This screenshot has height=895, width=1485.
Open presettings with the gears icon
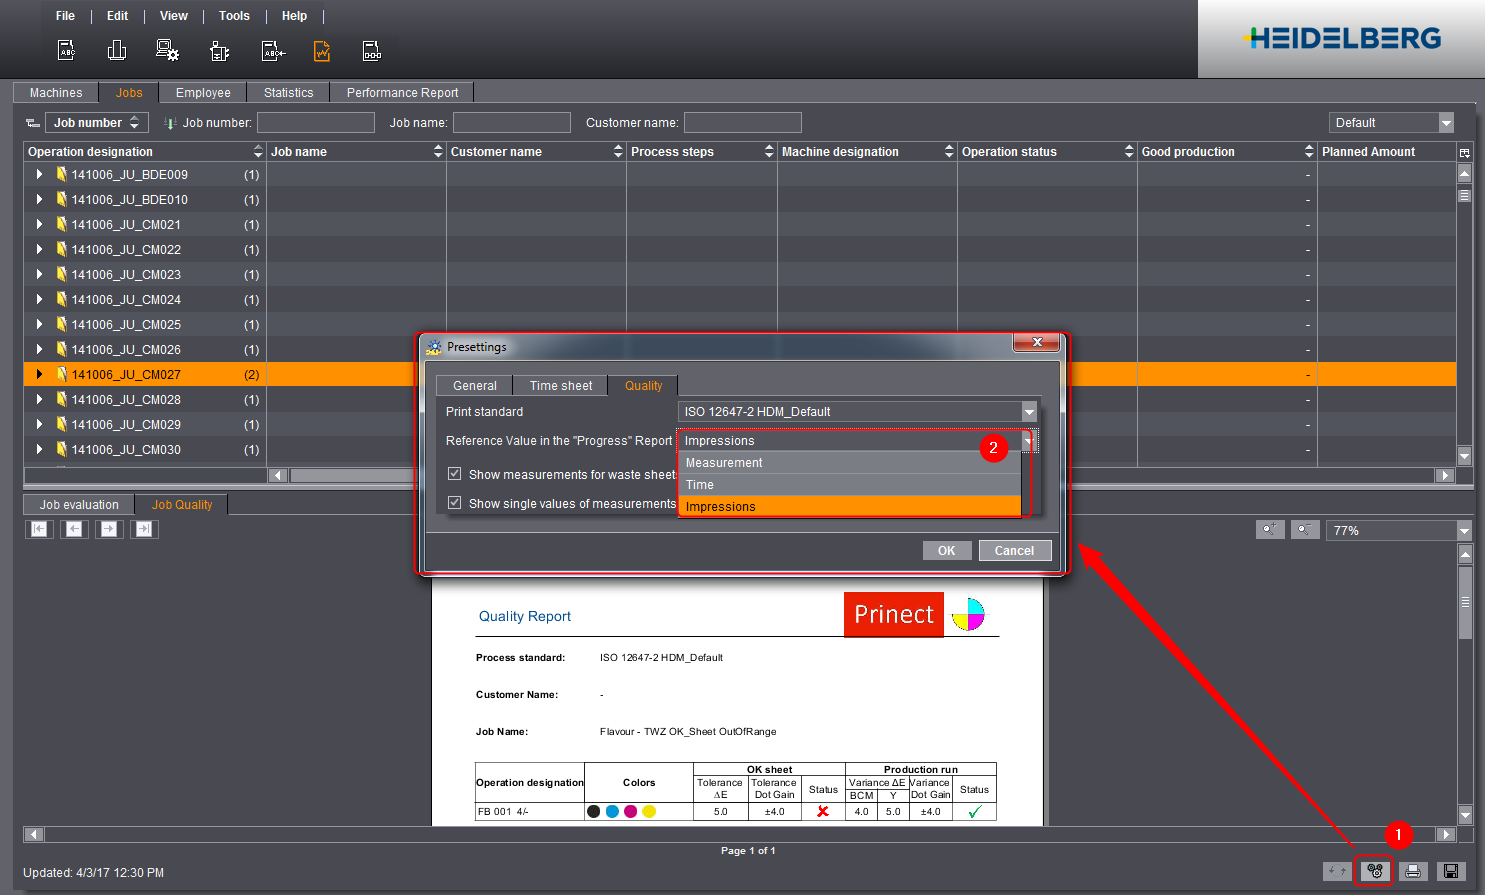1375,871
